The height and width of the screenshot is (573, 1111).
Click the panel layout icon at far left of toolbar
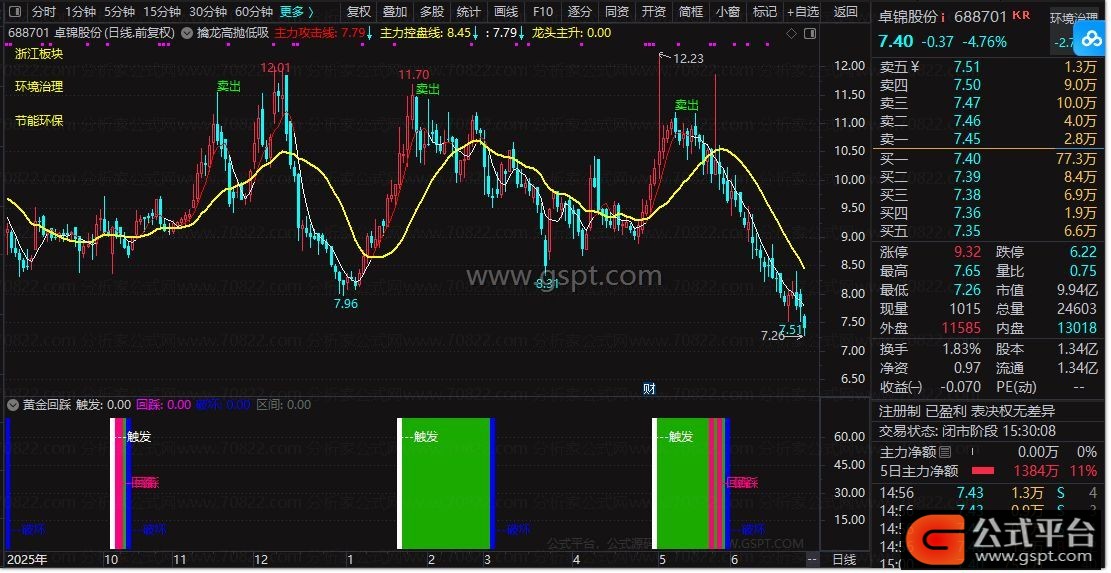click(15, 12)
